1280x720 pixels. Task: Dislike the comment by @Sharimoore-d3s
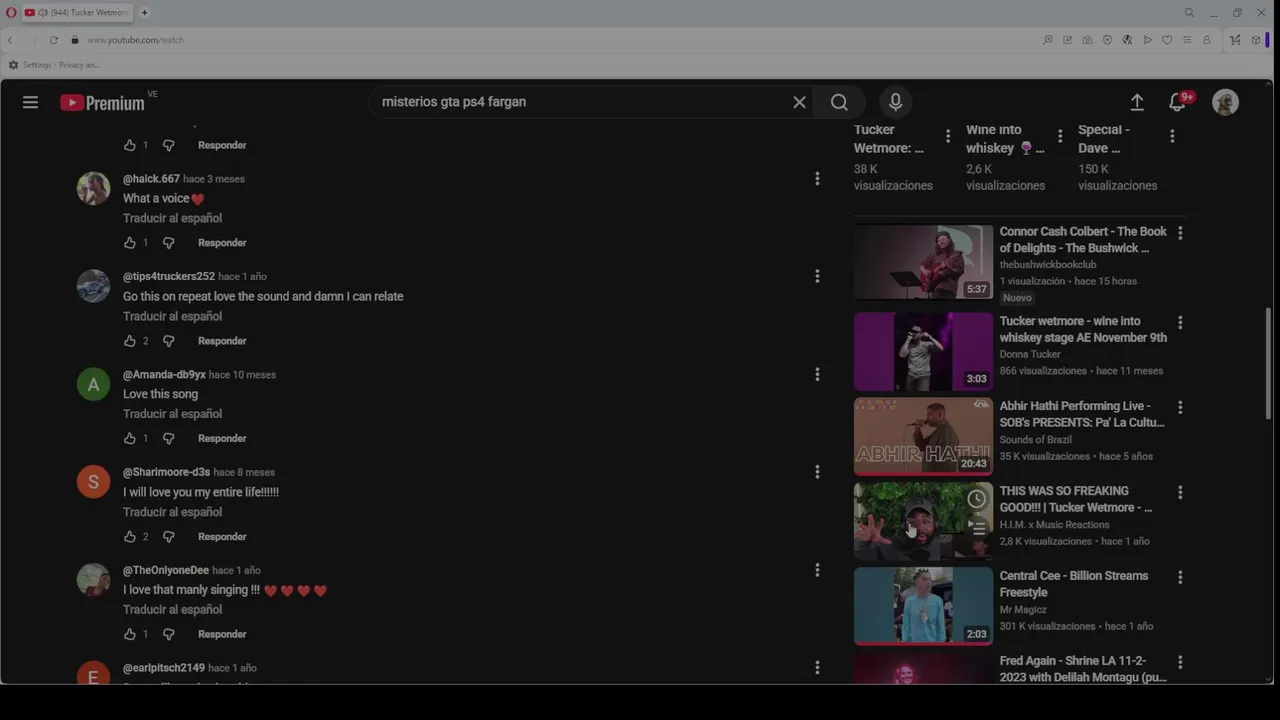point(168,537)
